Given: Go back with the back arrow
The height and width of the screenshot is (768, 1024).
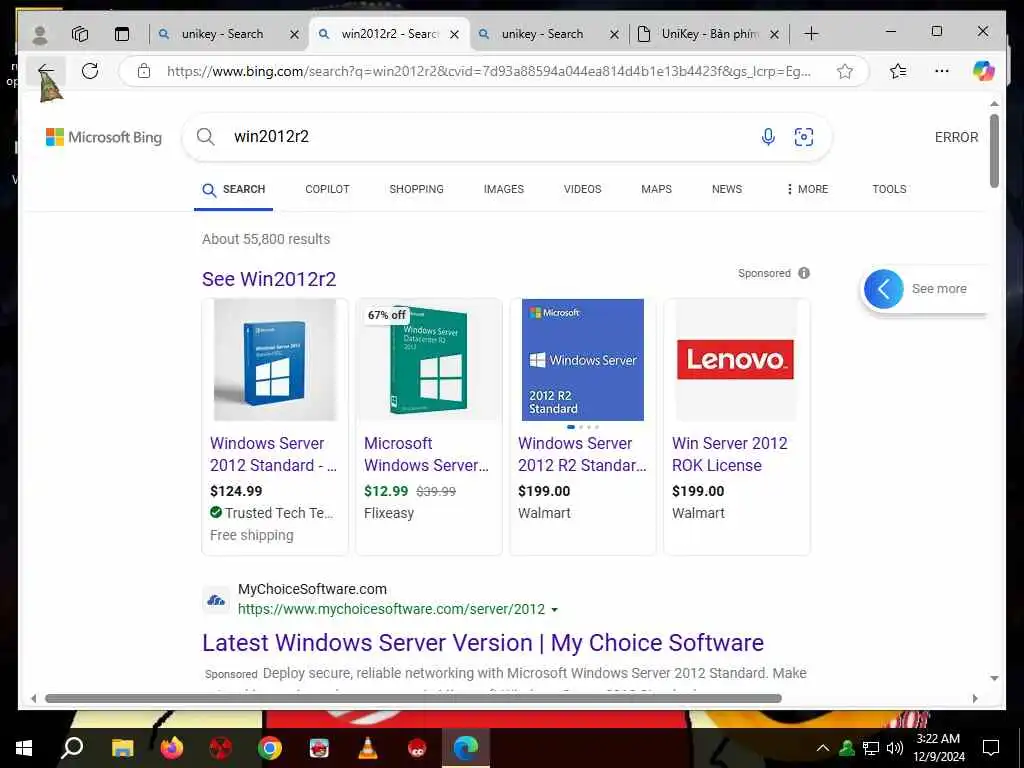Looking at the screenshot, I should (x=46, y=71).
